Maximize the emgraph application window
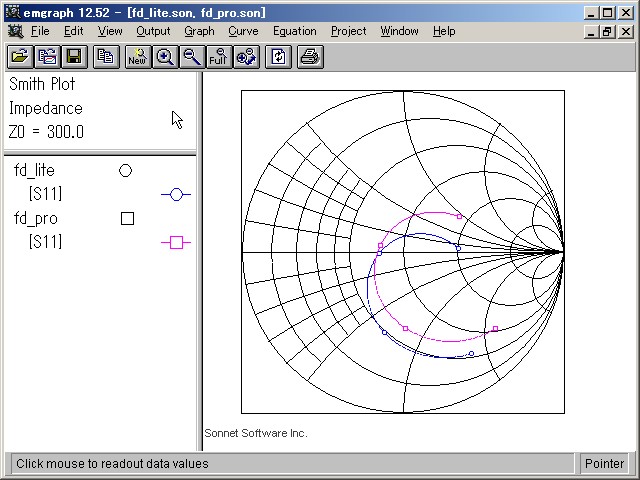Image resolution: width=640 pixels, height=480 pixels. (607, 13)
